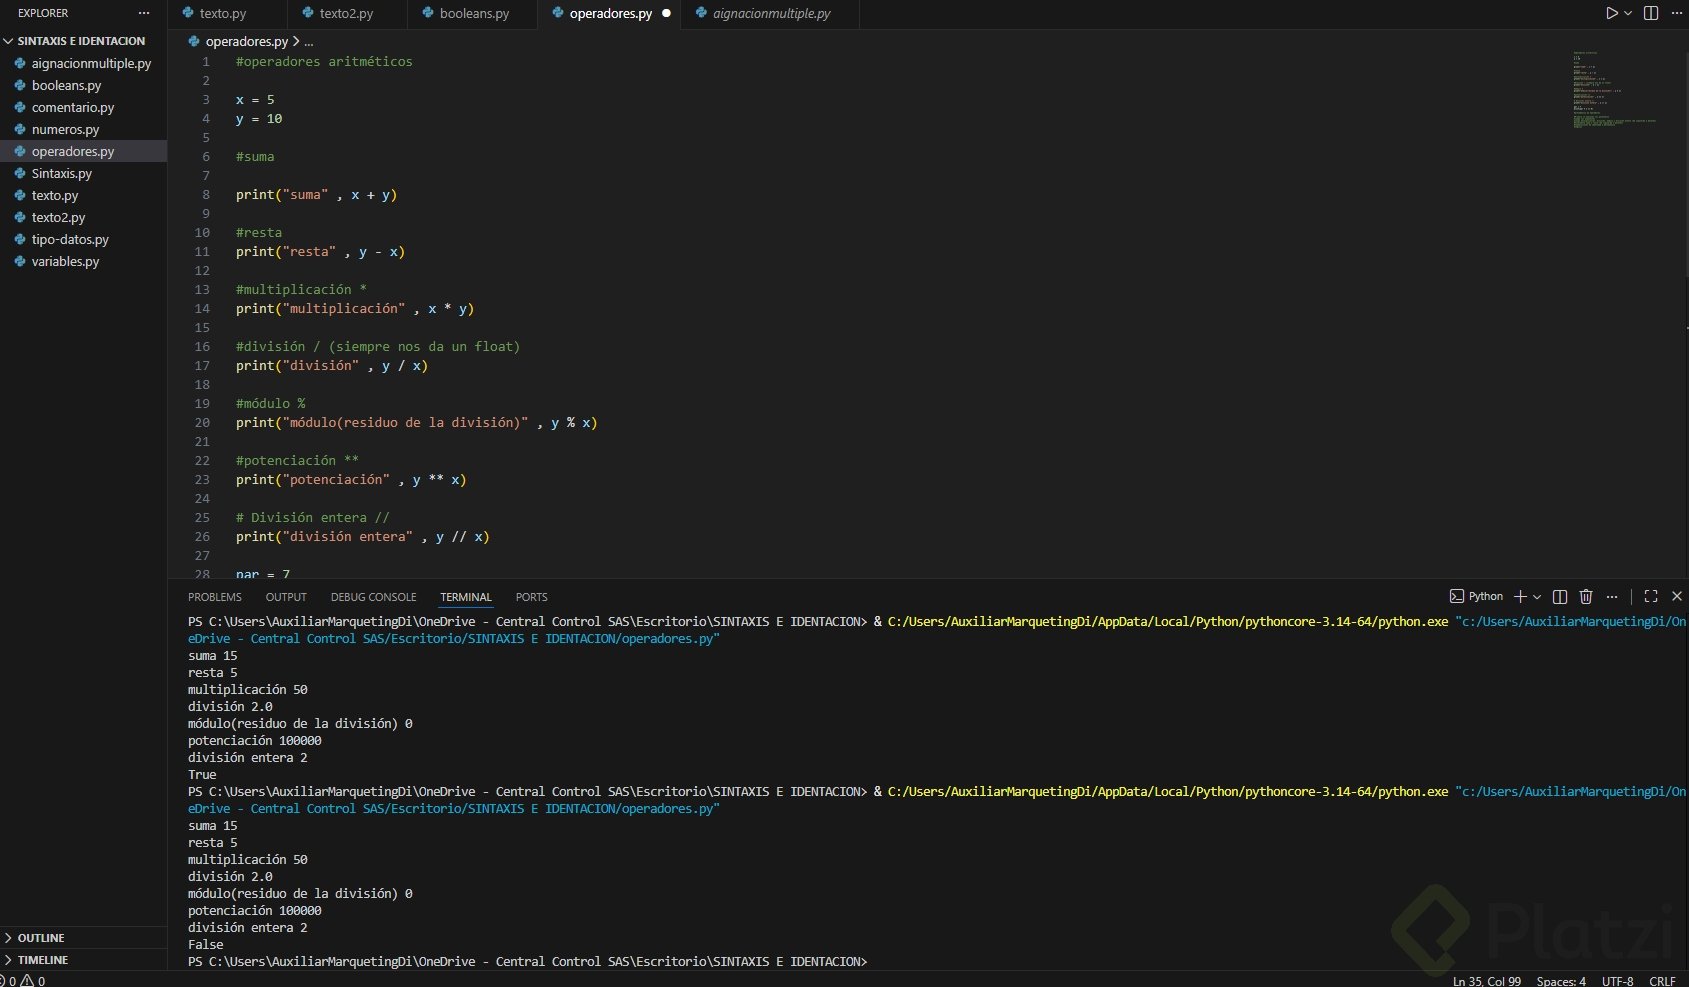The image size is (1689, 987).
Task: Open Explorer panel more actions ellipsis
Action: [x=144, y=13]
